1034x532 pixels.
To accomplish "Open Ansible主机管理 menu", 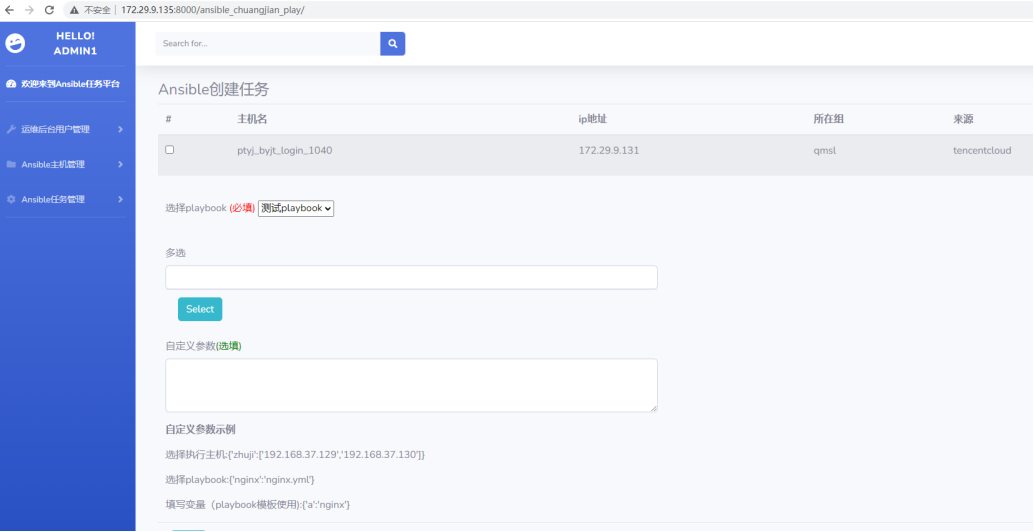I will 64,164.
